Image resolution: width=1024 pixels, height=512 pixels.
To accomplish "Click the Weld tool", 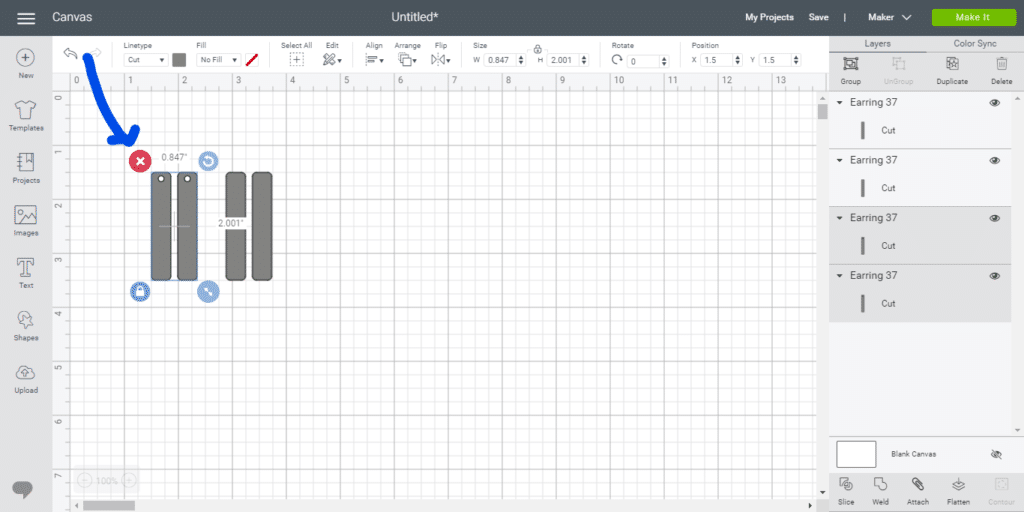I will tap(880, 489).
